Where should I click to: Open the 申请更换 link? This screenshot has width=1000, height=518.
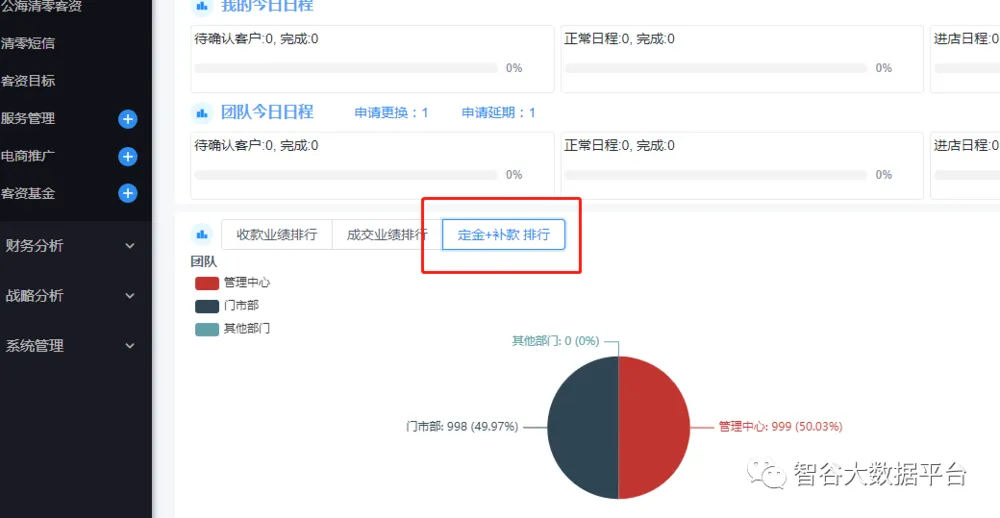click(391, 113)
